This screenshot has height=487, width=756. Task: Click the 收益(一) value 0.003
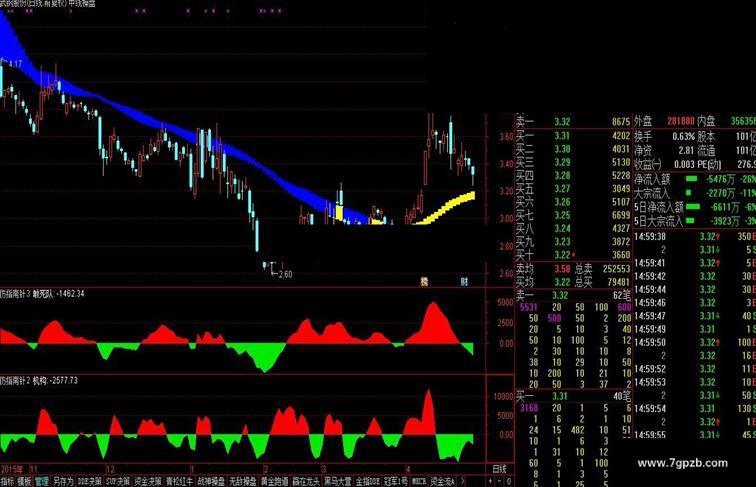[685, 165]
